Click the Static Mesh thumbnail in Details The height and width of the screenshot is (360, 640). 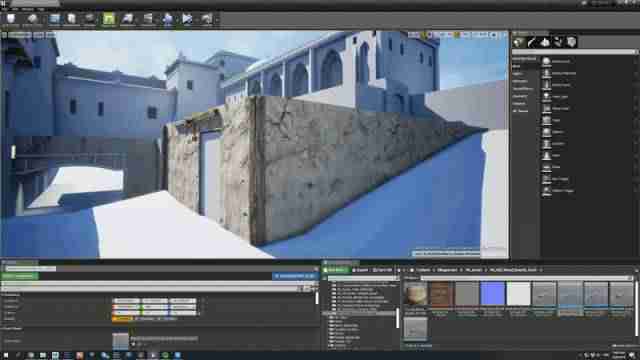(120, 341)
